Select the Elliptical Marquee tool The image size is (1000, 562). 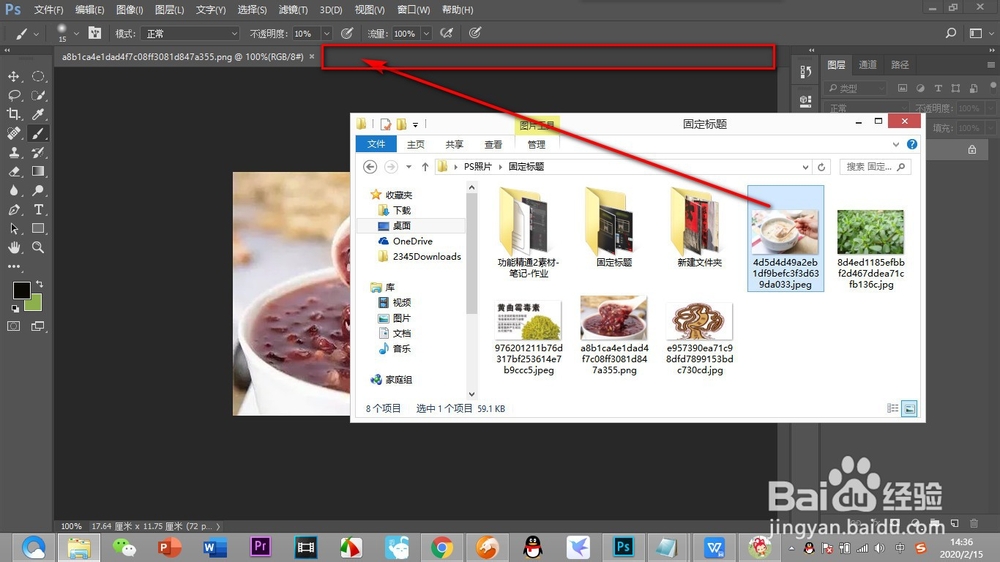38,77
